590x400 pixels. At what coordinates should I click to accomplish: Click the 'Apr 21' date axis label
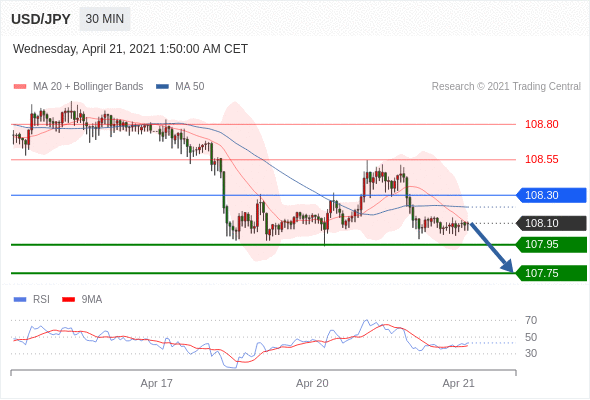458,383
